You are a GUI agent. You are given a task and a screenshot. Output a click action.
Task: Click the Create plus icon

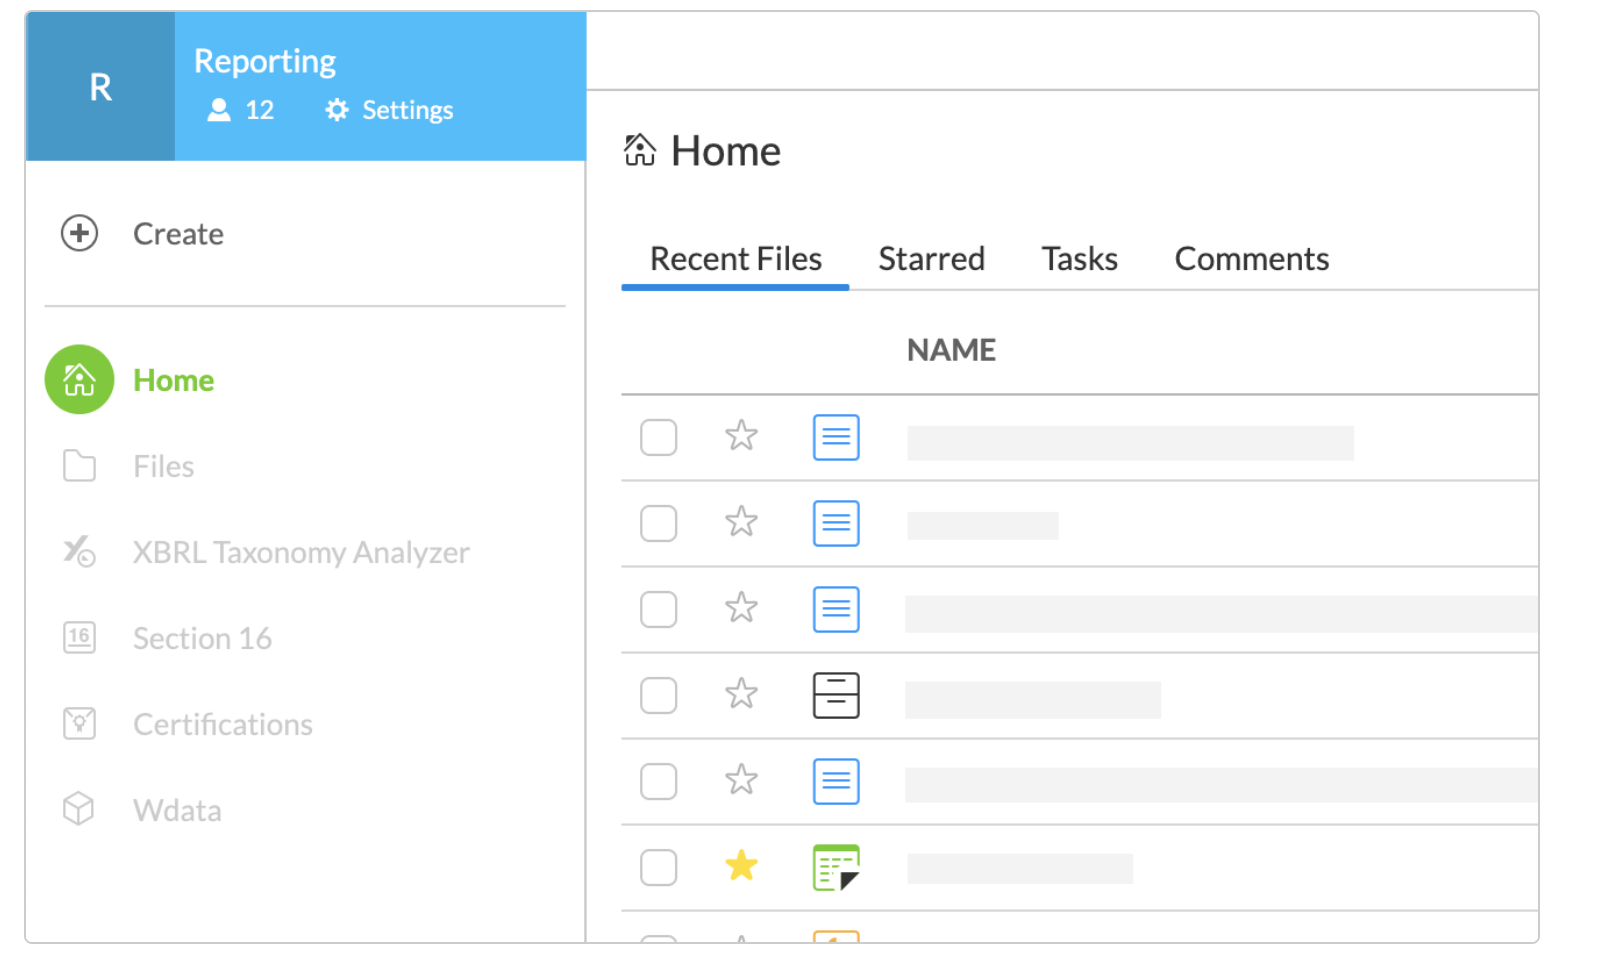click(x=79, y=233)
